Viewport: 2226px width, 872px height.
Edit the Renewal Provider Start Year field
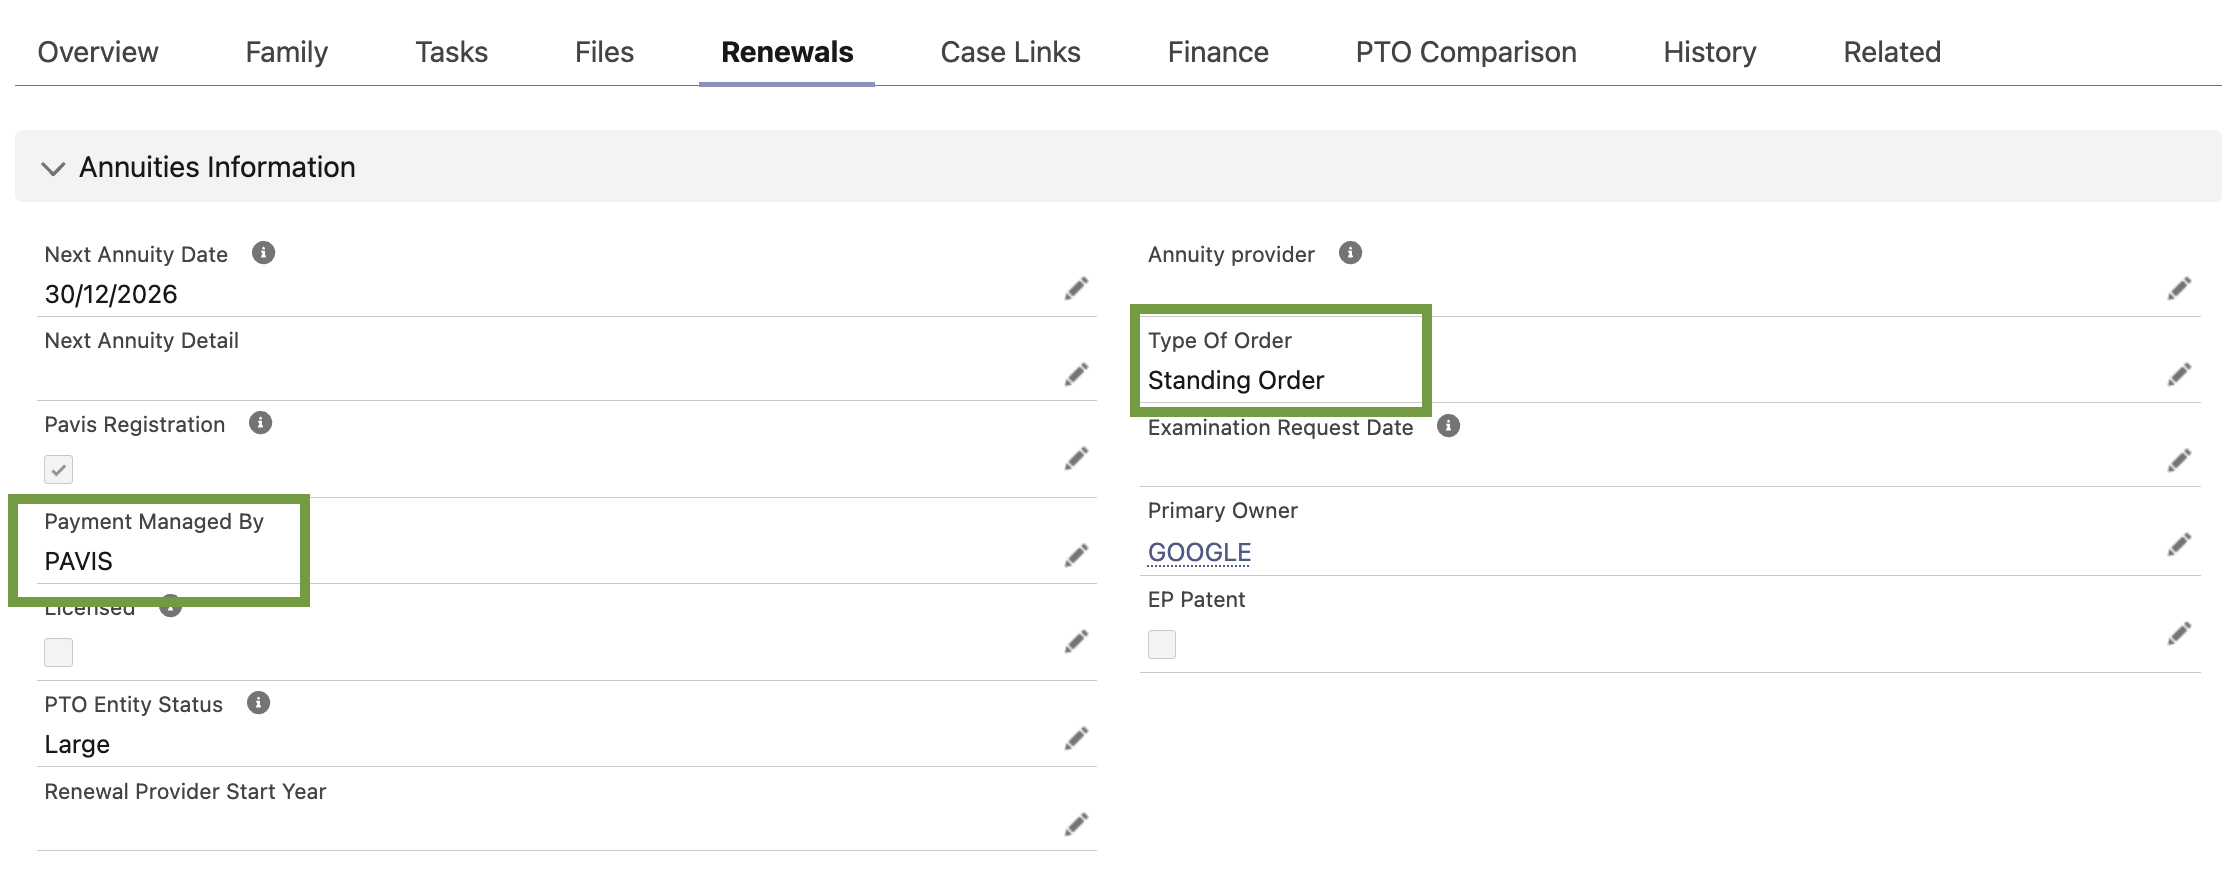click(1076, 825)
